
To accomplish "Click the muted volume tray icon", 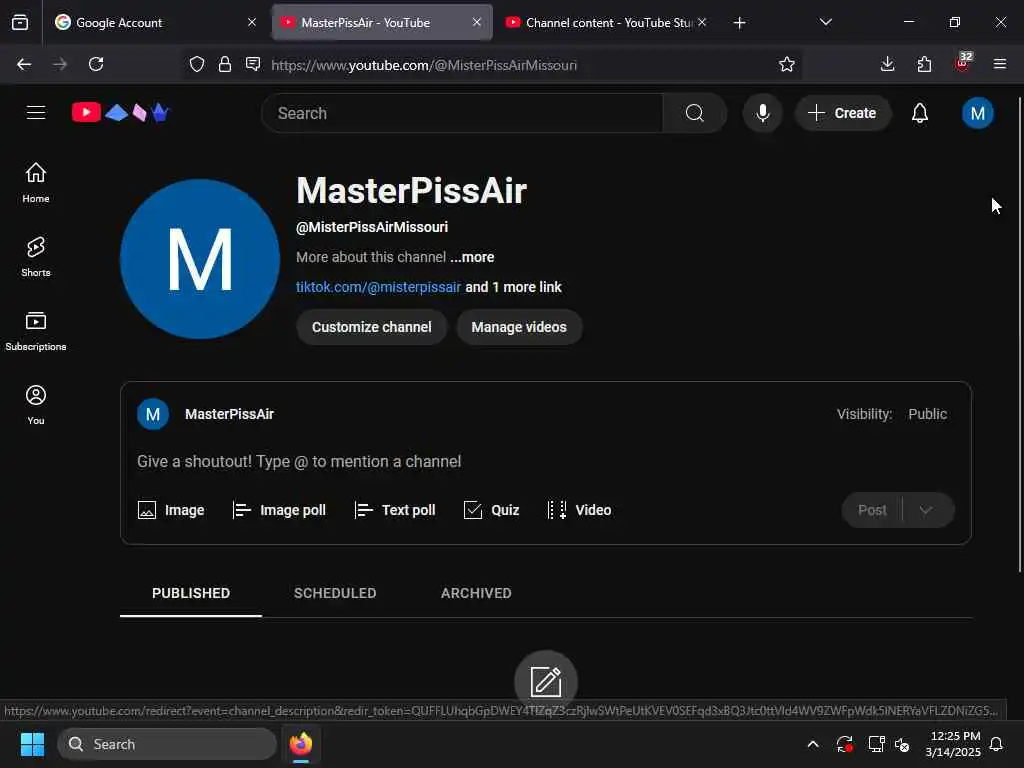I will pos(902,744).
